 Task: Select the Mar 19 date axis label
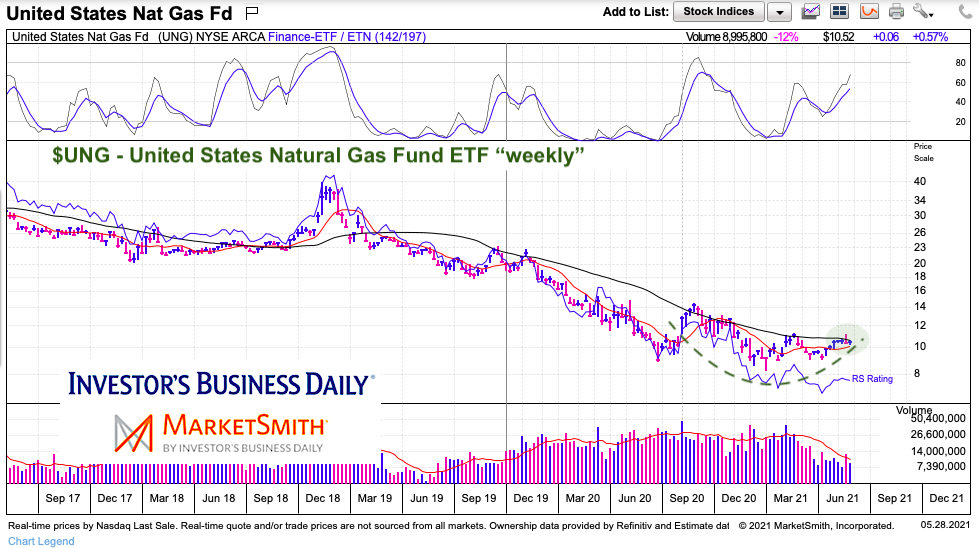point(375,498)
